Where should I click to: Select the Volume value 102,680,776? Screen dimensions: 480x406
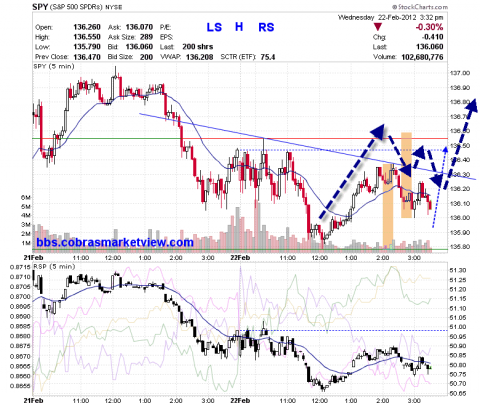click(422, 57)
